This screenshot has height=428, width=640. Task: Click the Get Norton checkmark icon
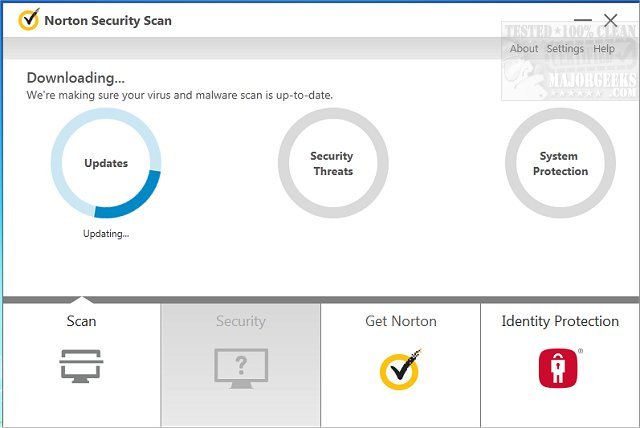(400, 369)
